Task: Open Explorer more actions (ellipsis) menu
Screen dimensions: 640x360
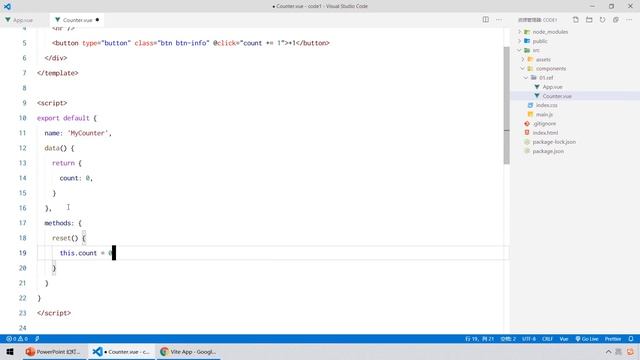Action: click(629, 20)
